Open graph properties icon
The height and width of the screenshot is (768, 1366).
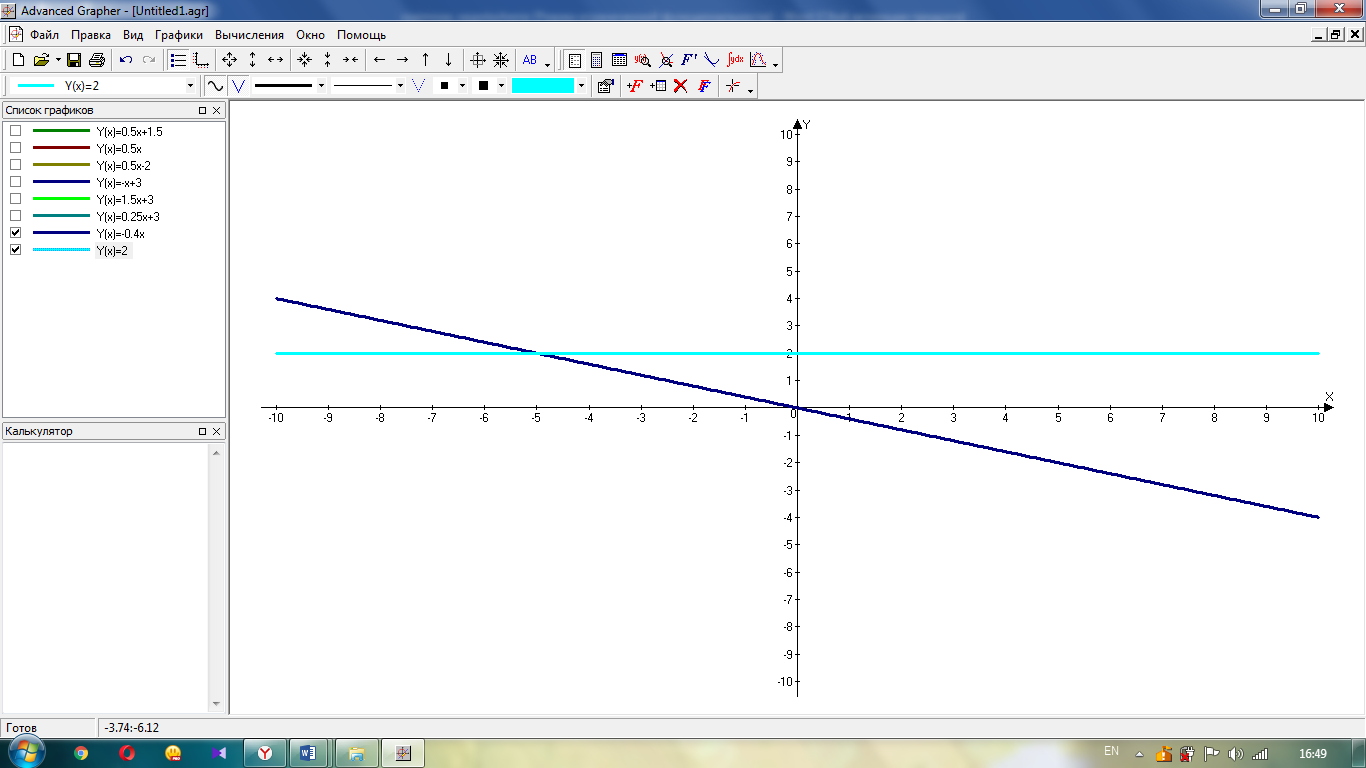[x=605, y=86]
